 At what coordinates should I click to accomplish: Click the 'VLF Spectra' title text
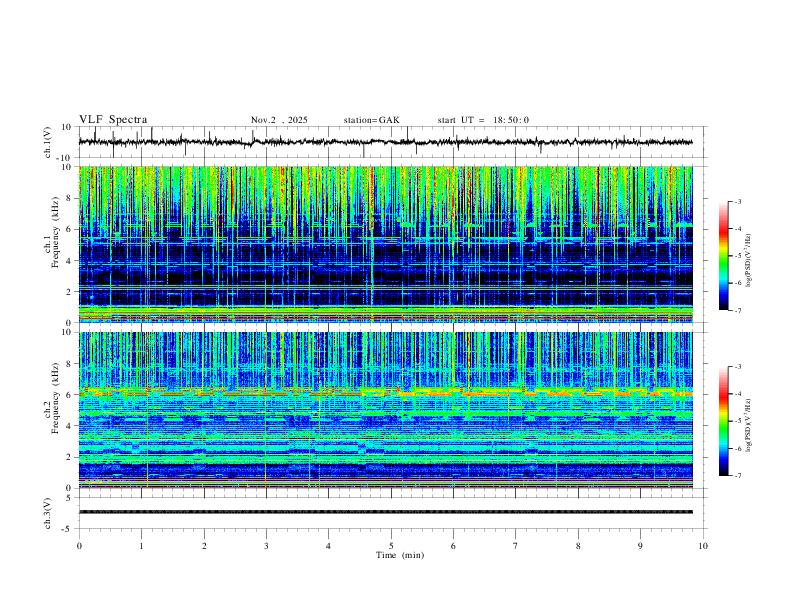point(113,120)
